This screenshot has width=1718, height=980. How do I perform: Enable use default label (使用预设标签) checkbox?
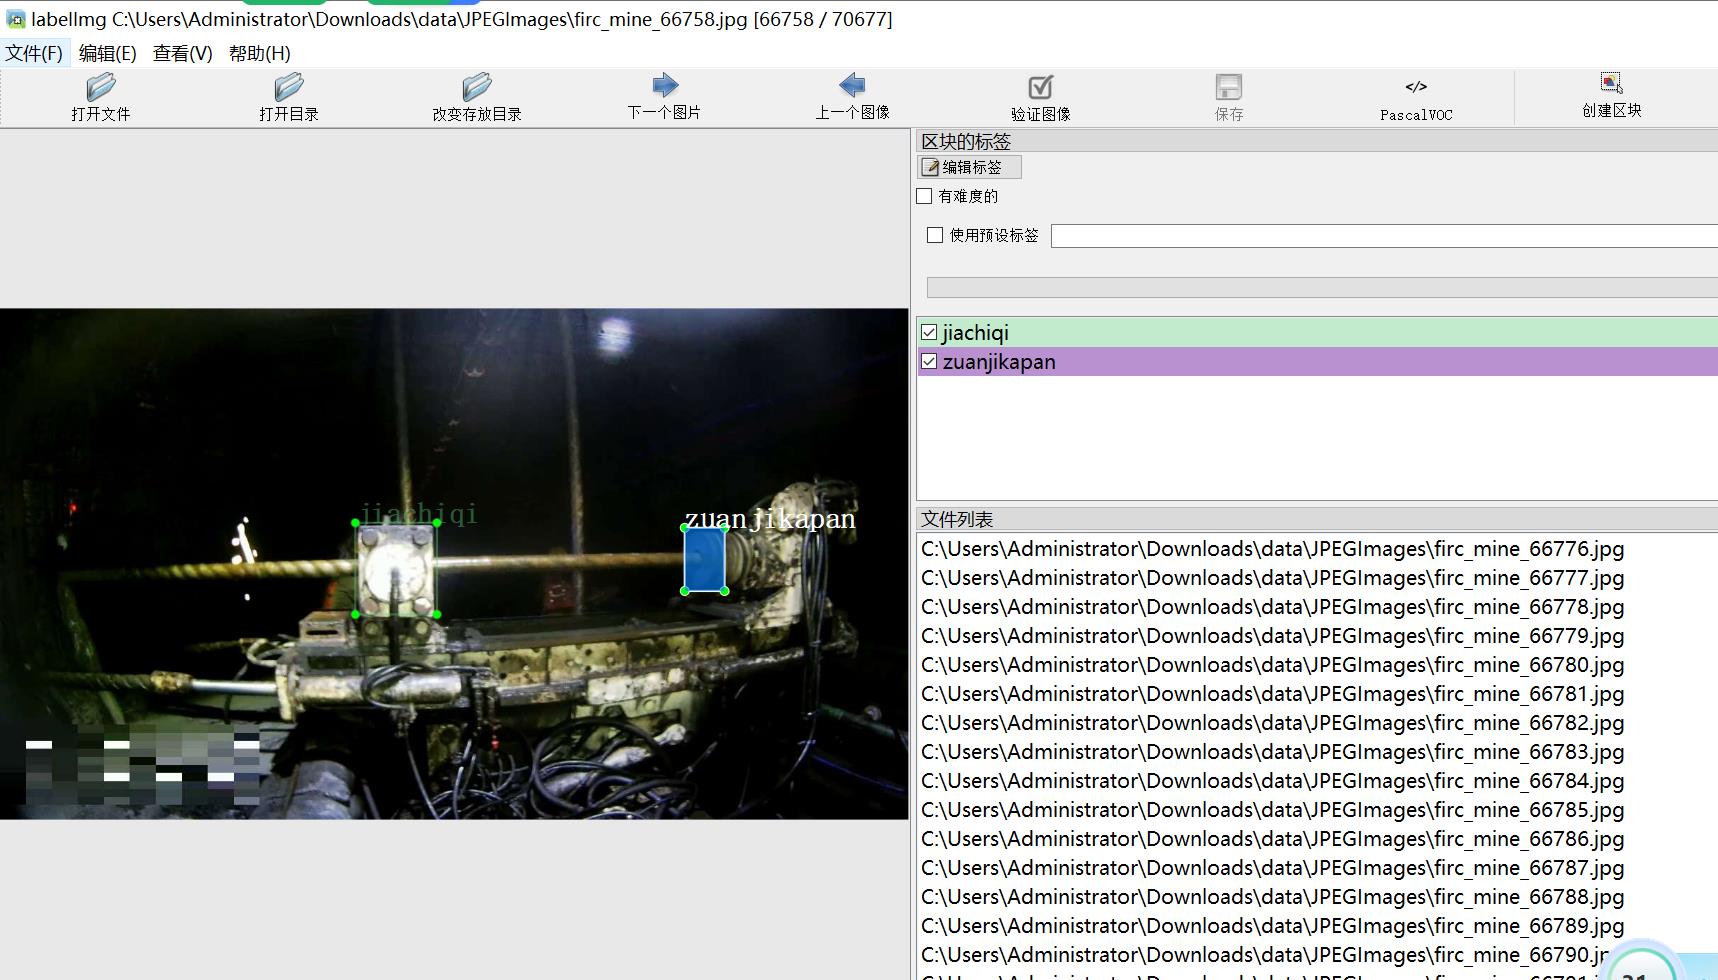[x=935, y=235]
